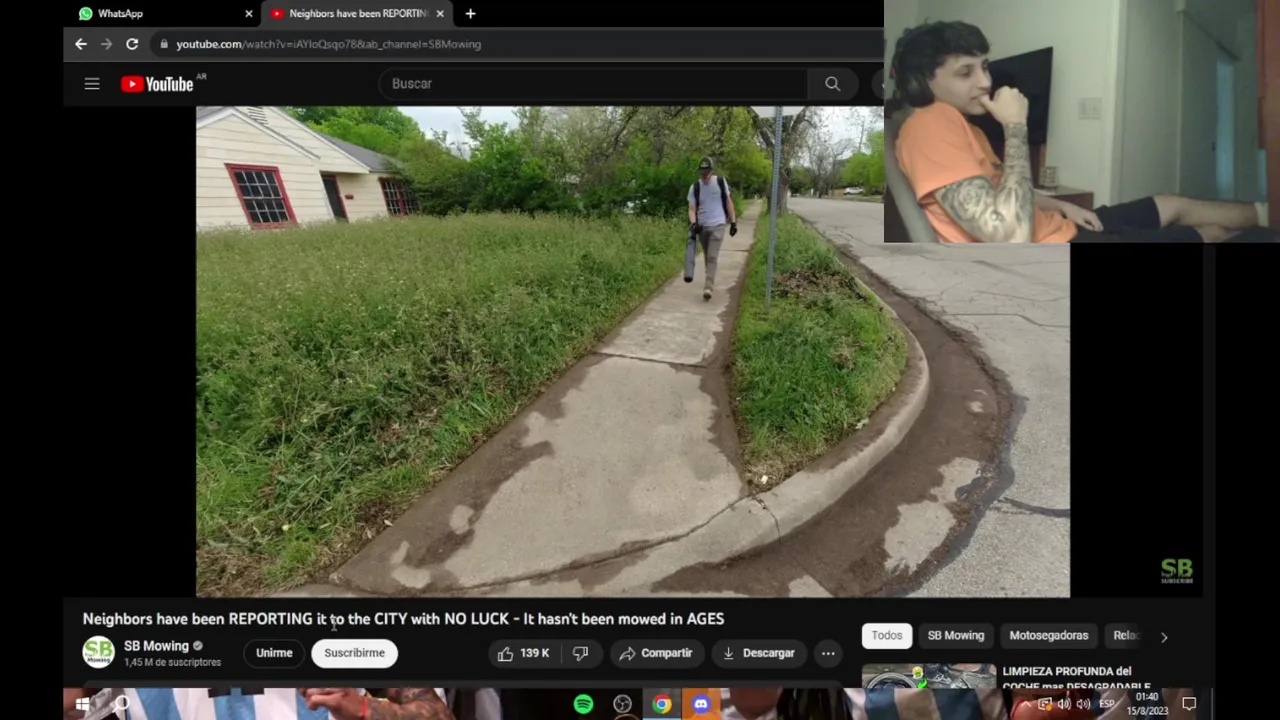Screen dimensions: 1280x720
Task: Open OBS Studio from the taskbar
Action: pyautogui.click(x=622, y=704)
